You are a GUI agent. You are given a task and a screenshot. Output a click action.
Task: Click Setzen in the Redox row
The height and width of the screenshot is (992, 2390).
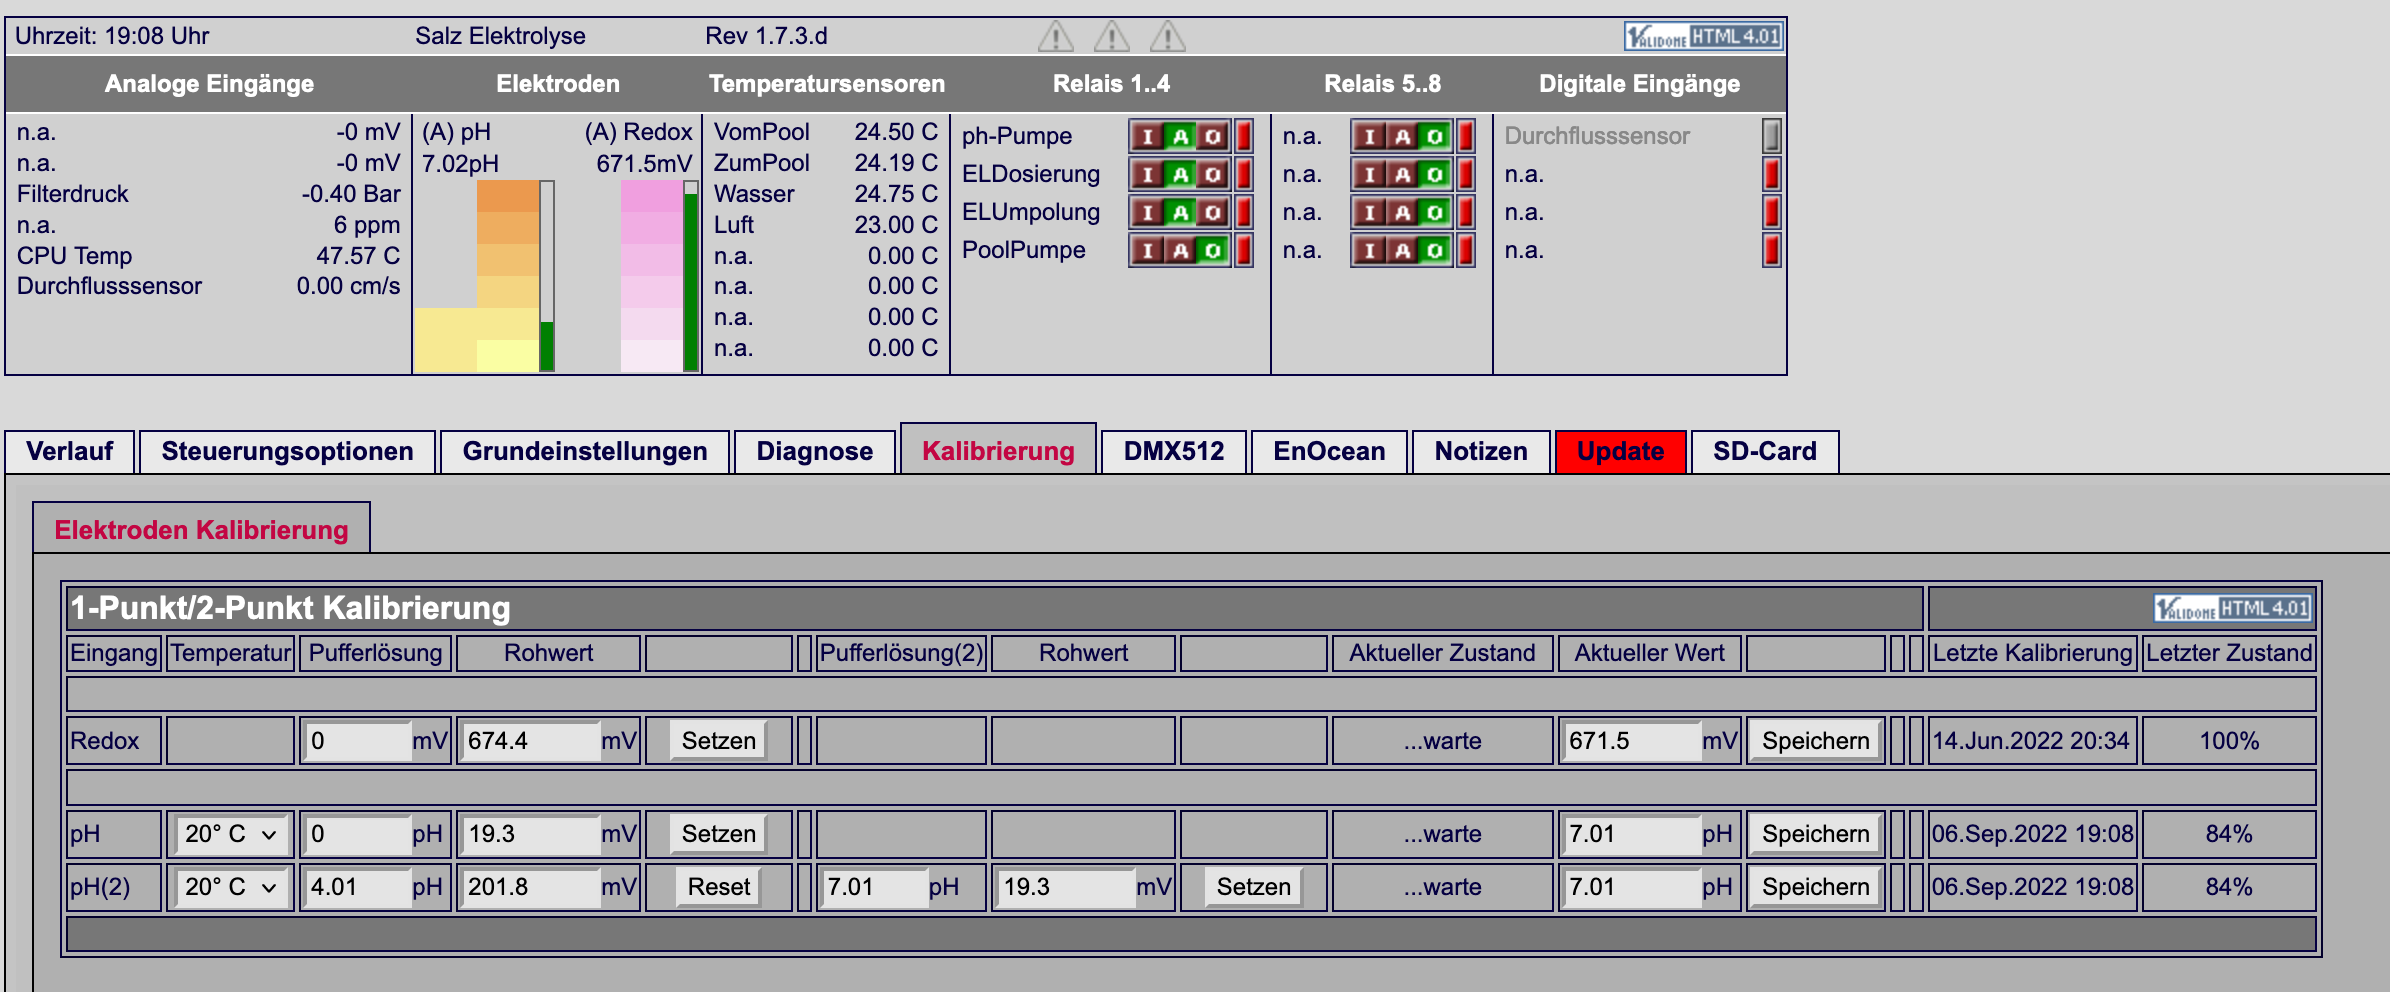[x=719, y=741]
